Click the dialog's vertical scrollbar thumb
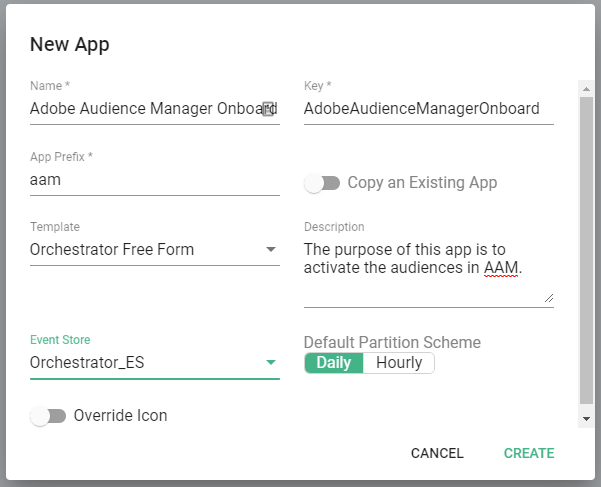 pyautogui.click(x=586, y=250)
